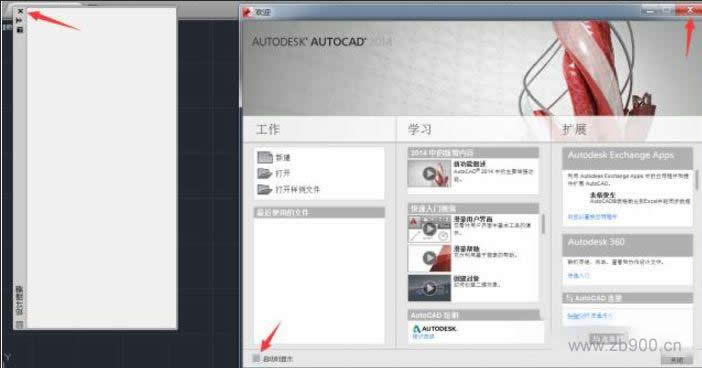Close the side palette with its X icon

tap(20, 11)
